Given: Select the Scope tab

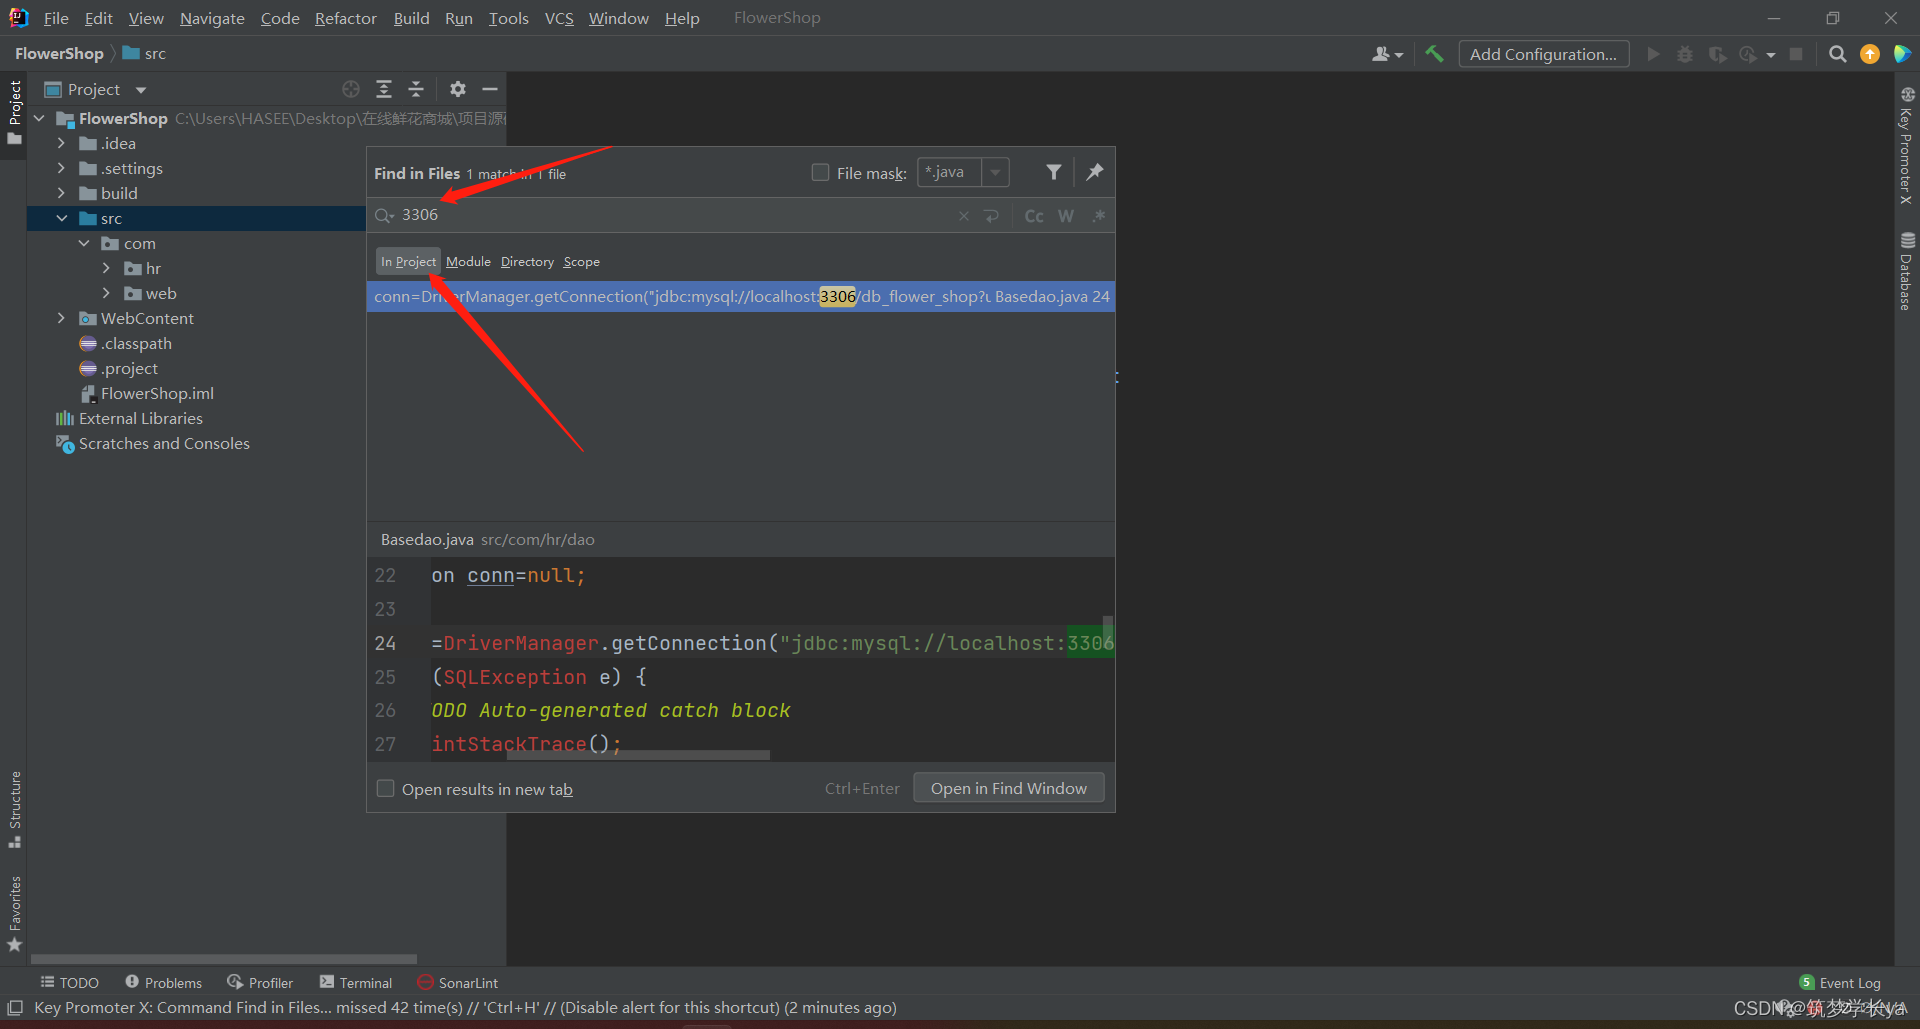Looking at the screenshot, I should pyautogui.click(x=581, y=261).
